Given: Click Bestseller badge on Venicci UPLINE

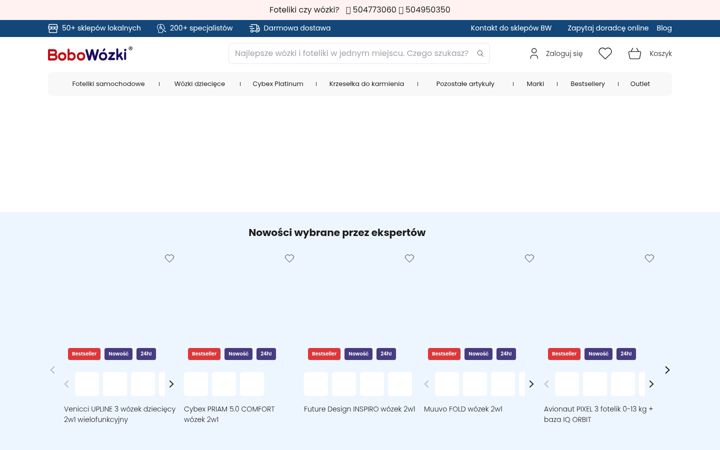Looking at the screenshot, I should pos(84,354).
